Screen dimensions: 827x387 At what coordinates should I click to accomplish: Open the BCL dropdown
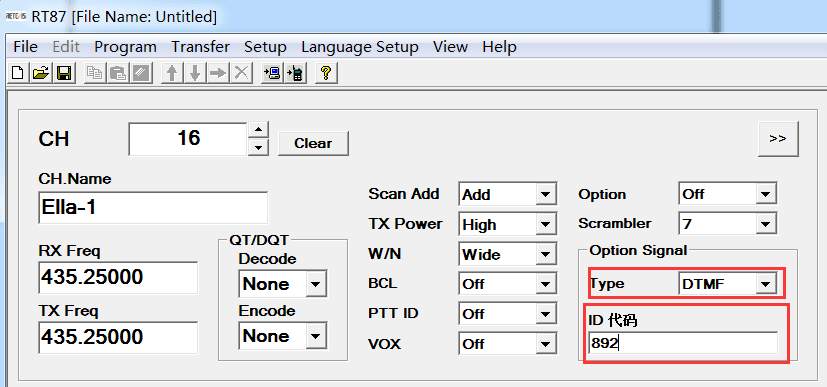coord(546,284)
